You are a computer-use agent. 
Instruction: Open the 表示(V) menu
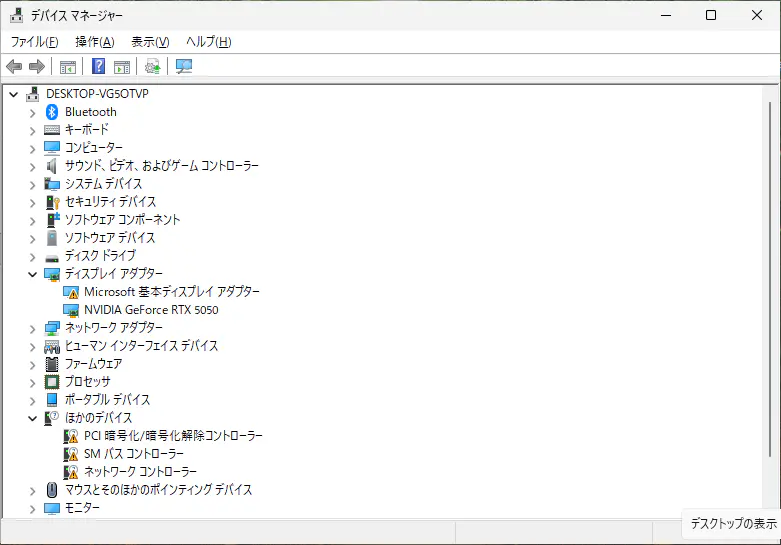pyautogui.click(x=150, y=42)
